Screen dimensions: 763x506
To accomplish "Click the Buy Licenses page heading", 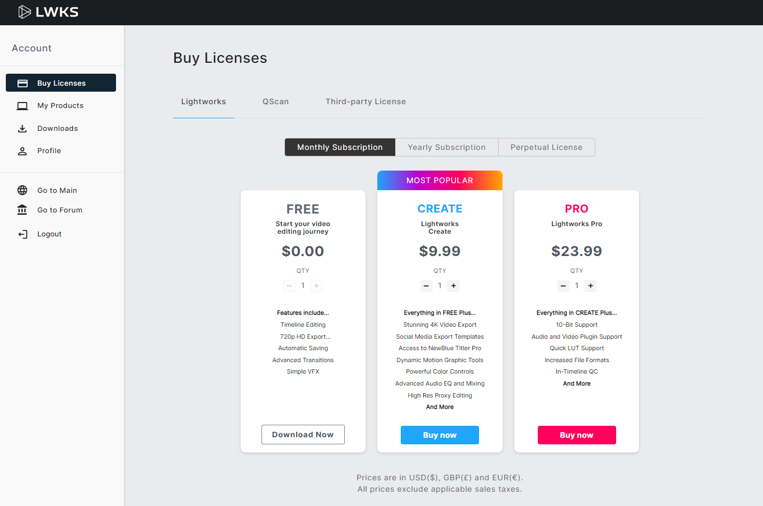I will [x=220, y=58].
